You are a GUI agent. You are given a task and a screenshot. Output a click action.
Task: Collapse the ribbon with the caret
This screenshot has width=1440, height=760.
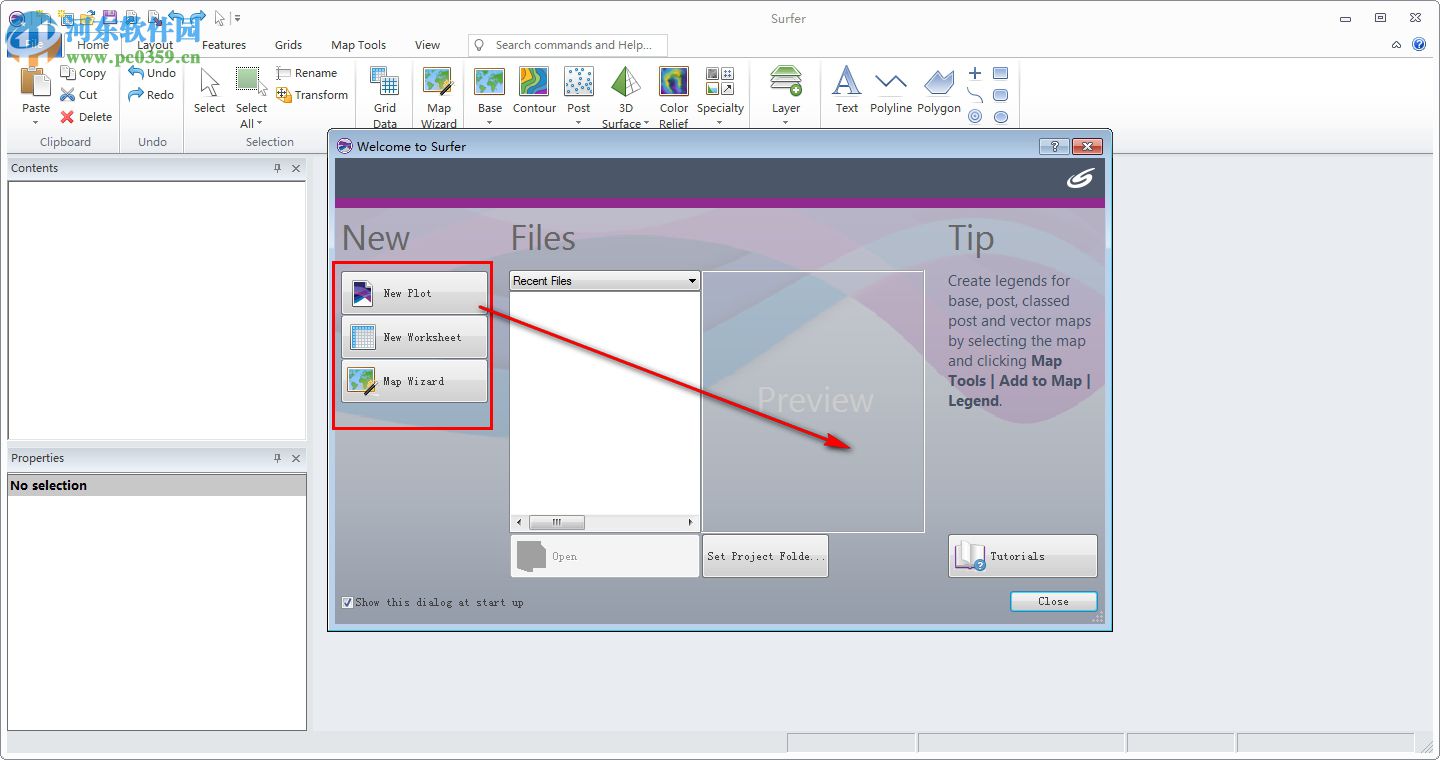click(x=1396, y=45)
